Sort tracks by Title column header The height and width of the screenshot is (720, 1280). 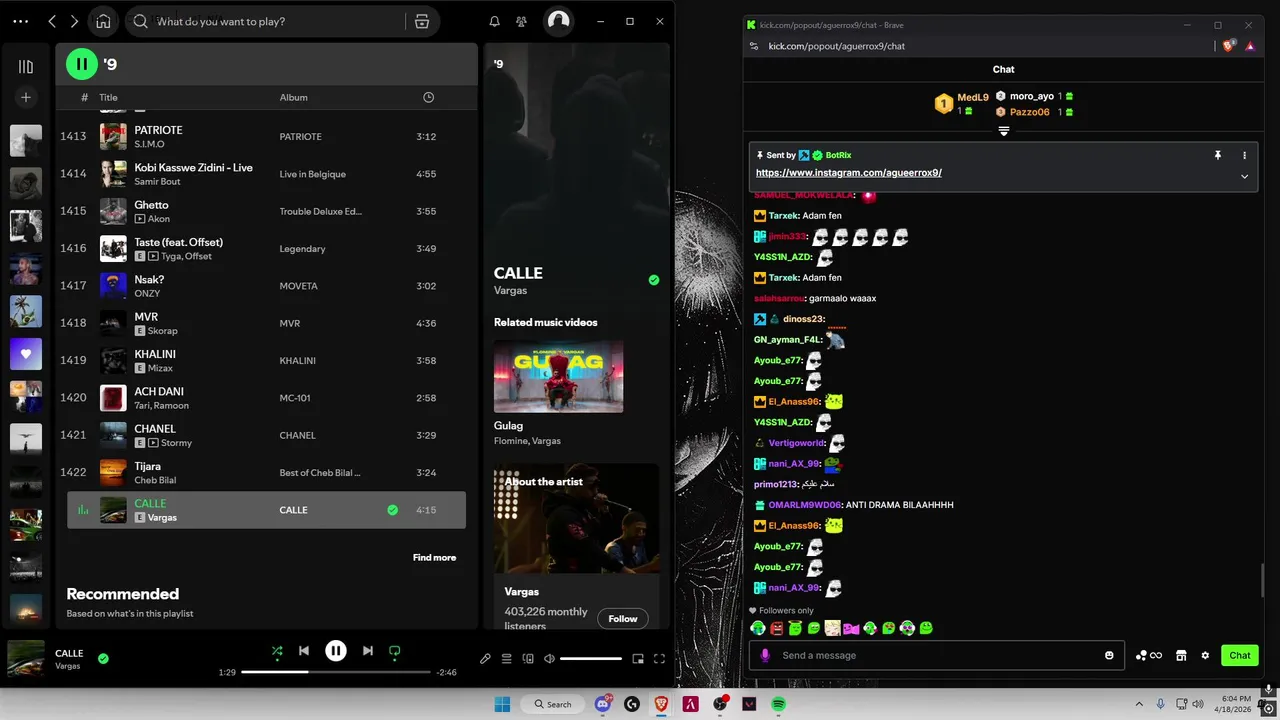[x=108, y=97]
